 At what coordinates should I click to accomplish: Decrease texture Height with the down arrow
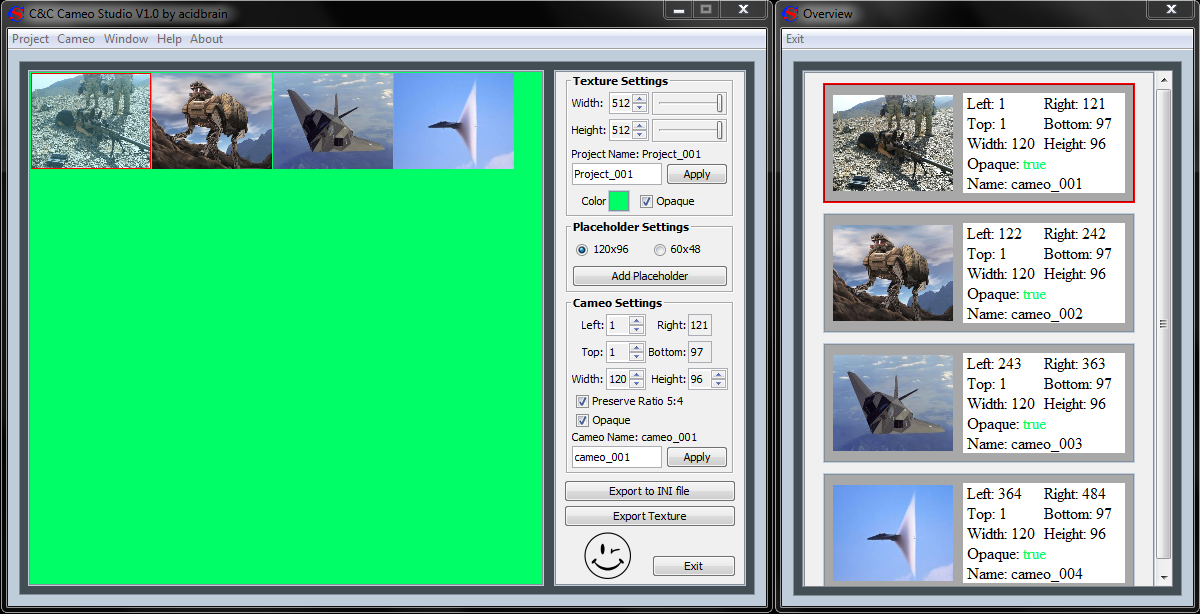pyautogui.click(x=640, y=135)
